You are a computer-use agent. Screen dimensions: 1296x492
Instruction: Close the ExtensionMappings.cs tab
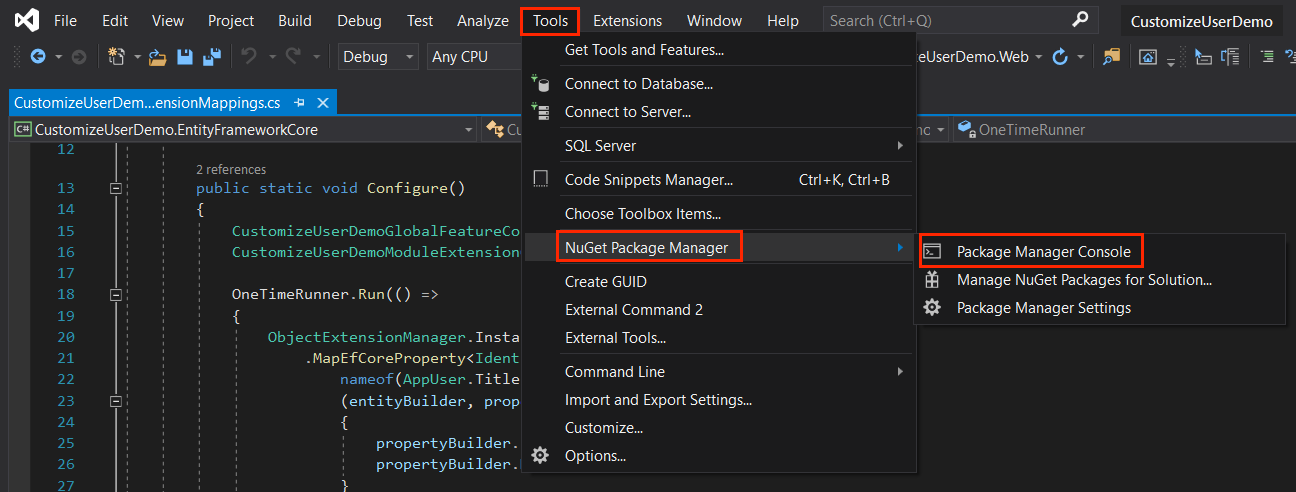[x=323, y=103]
